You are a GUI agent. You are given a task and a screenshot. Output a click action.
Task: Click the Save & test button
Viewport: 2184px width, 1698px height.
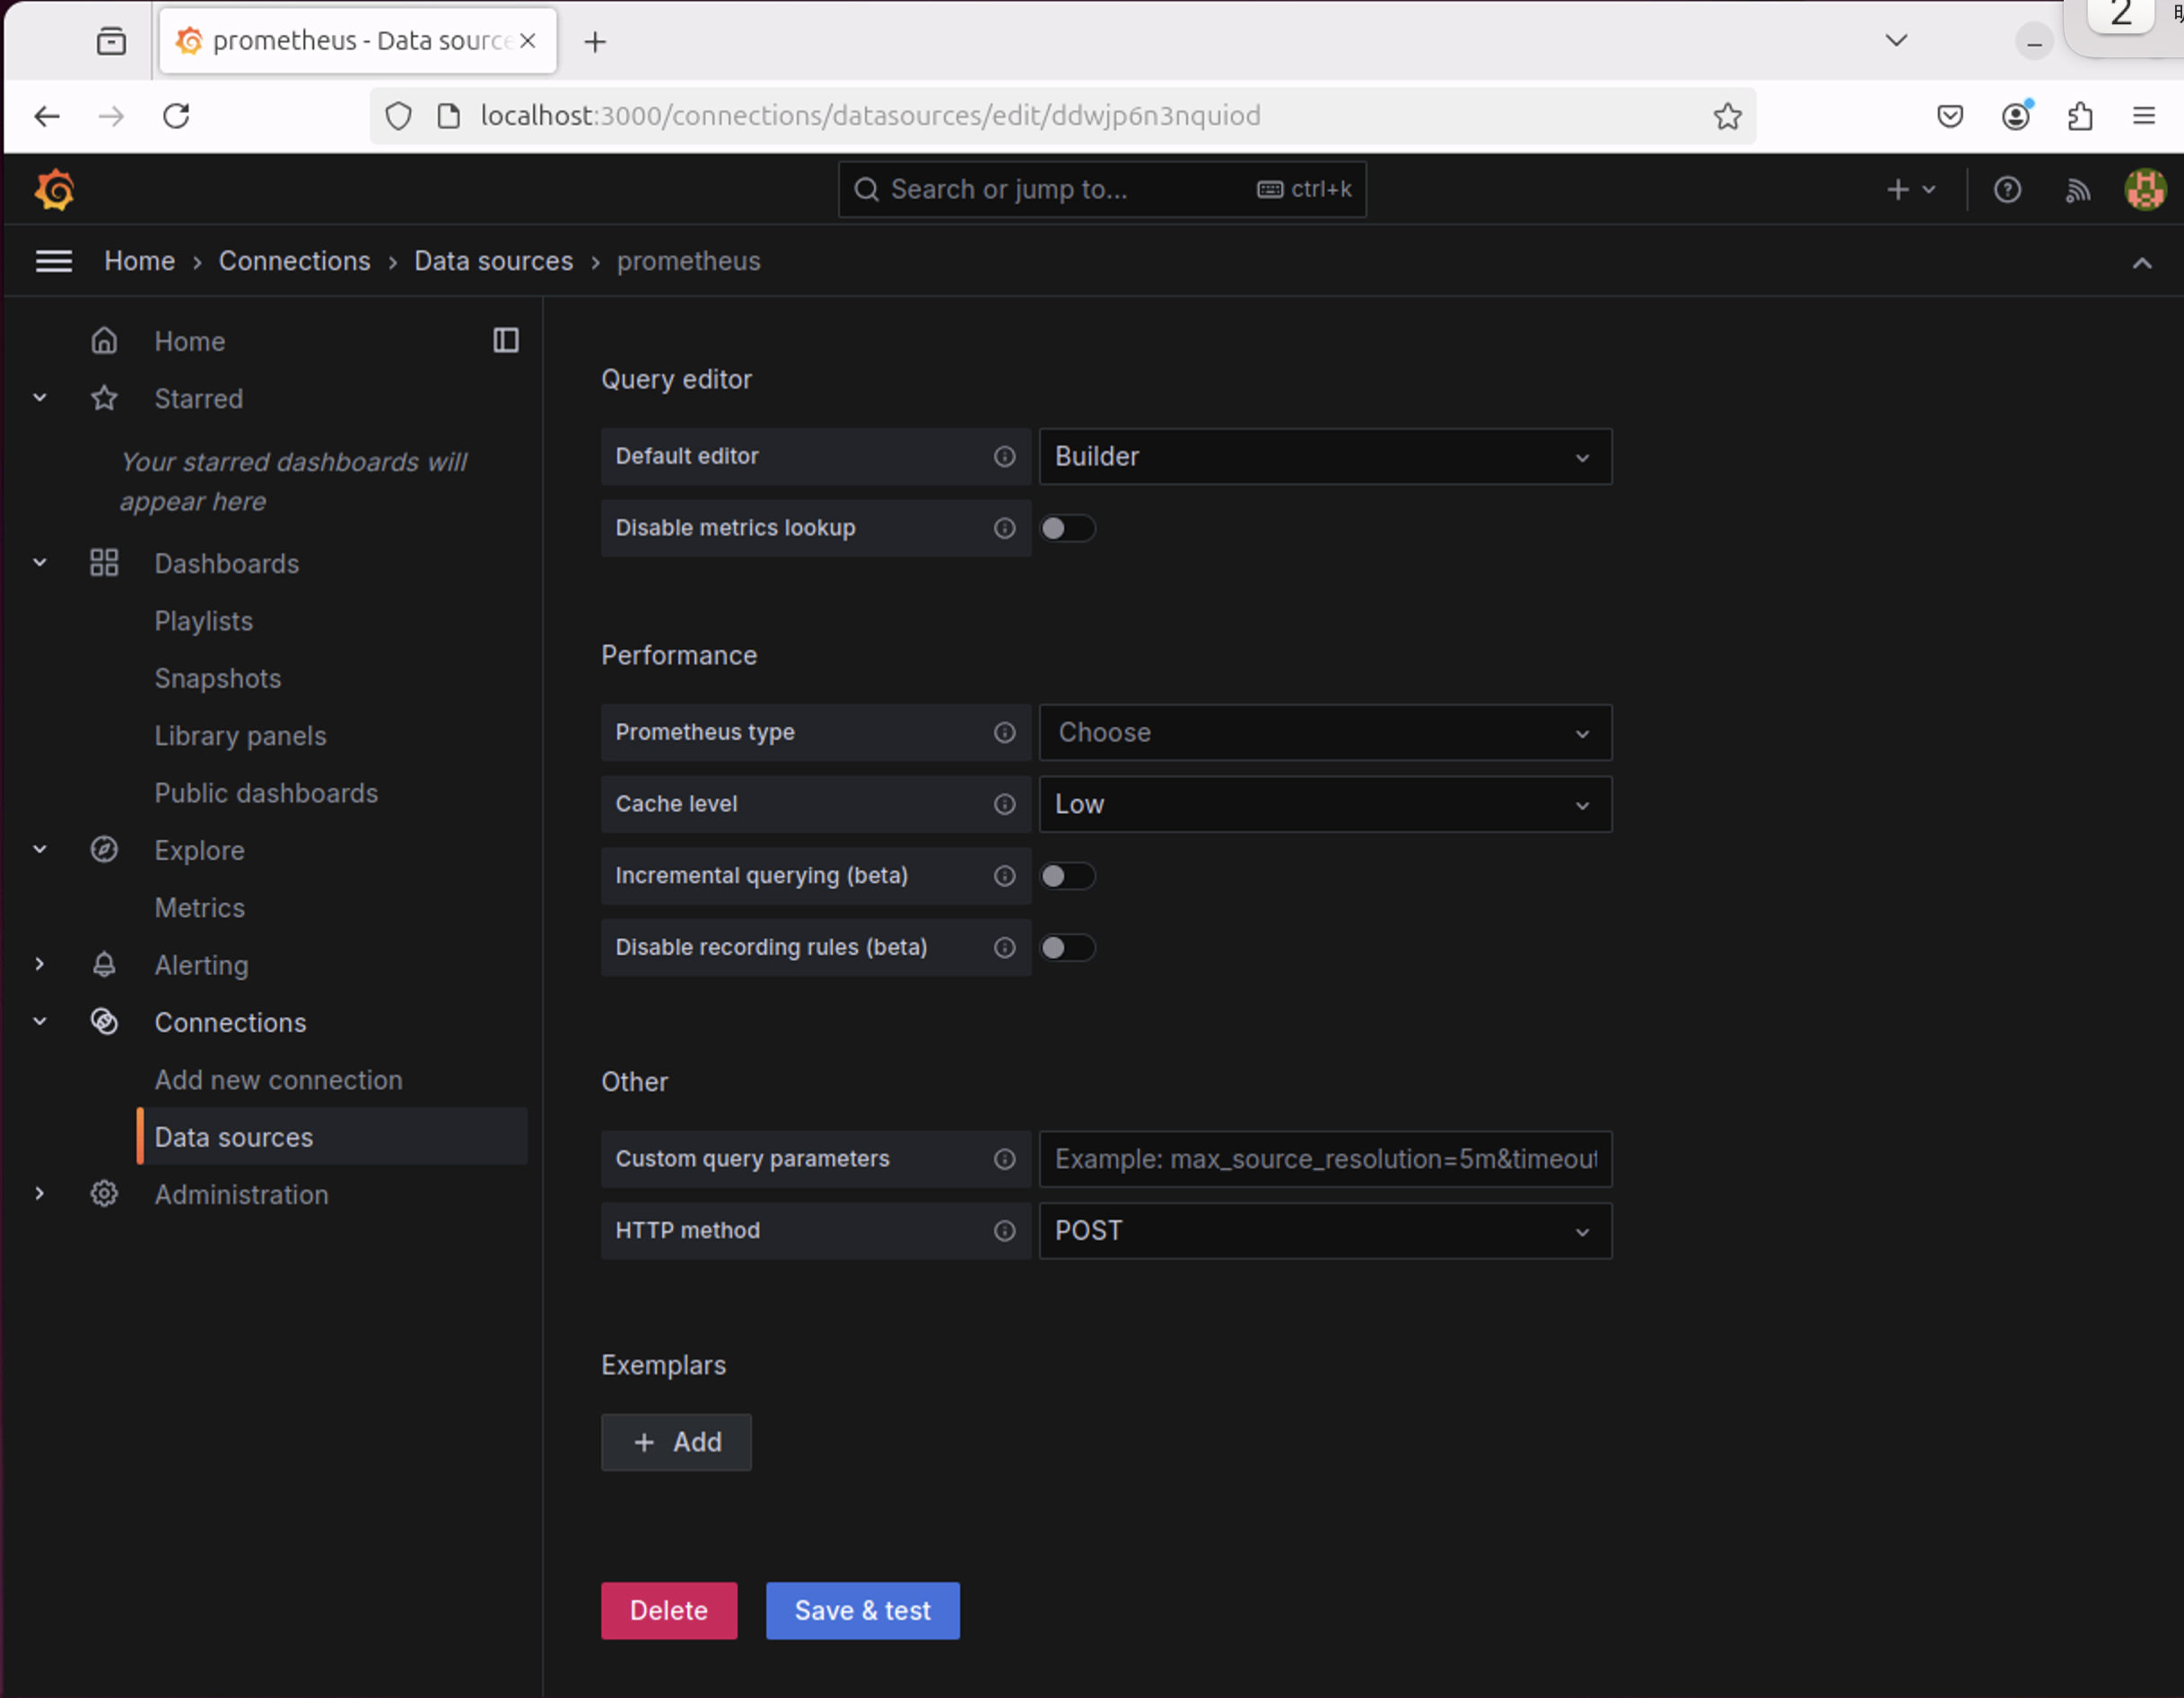(x=862, y=1610)
